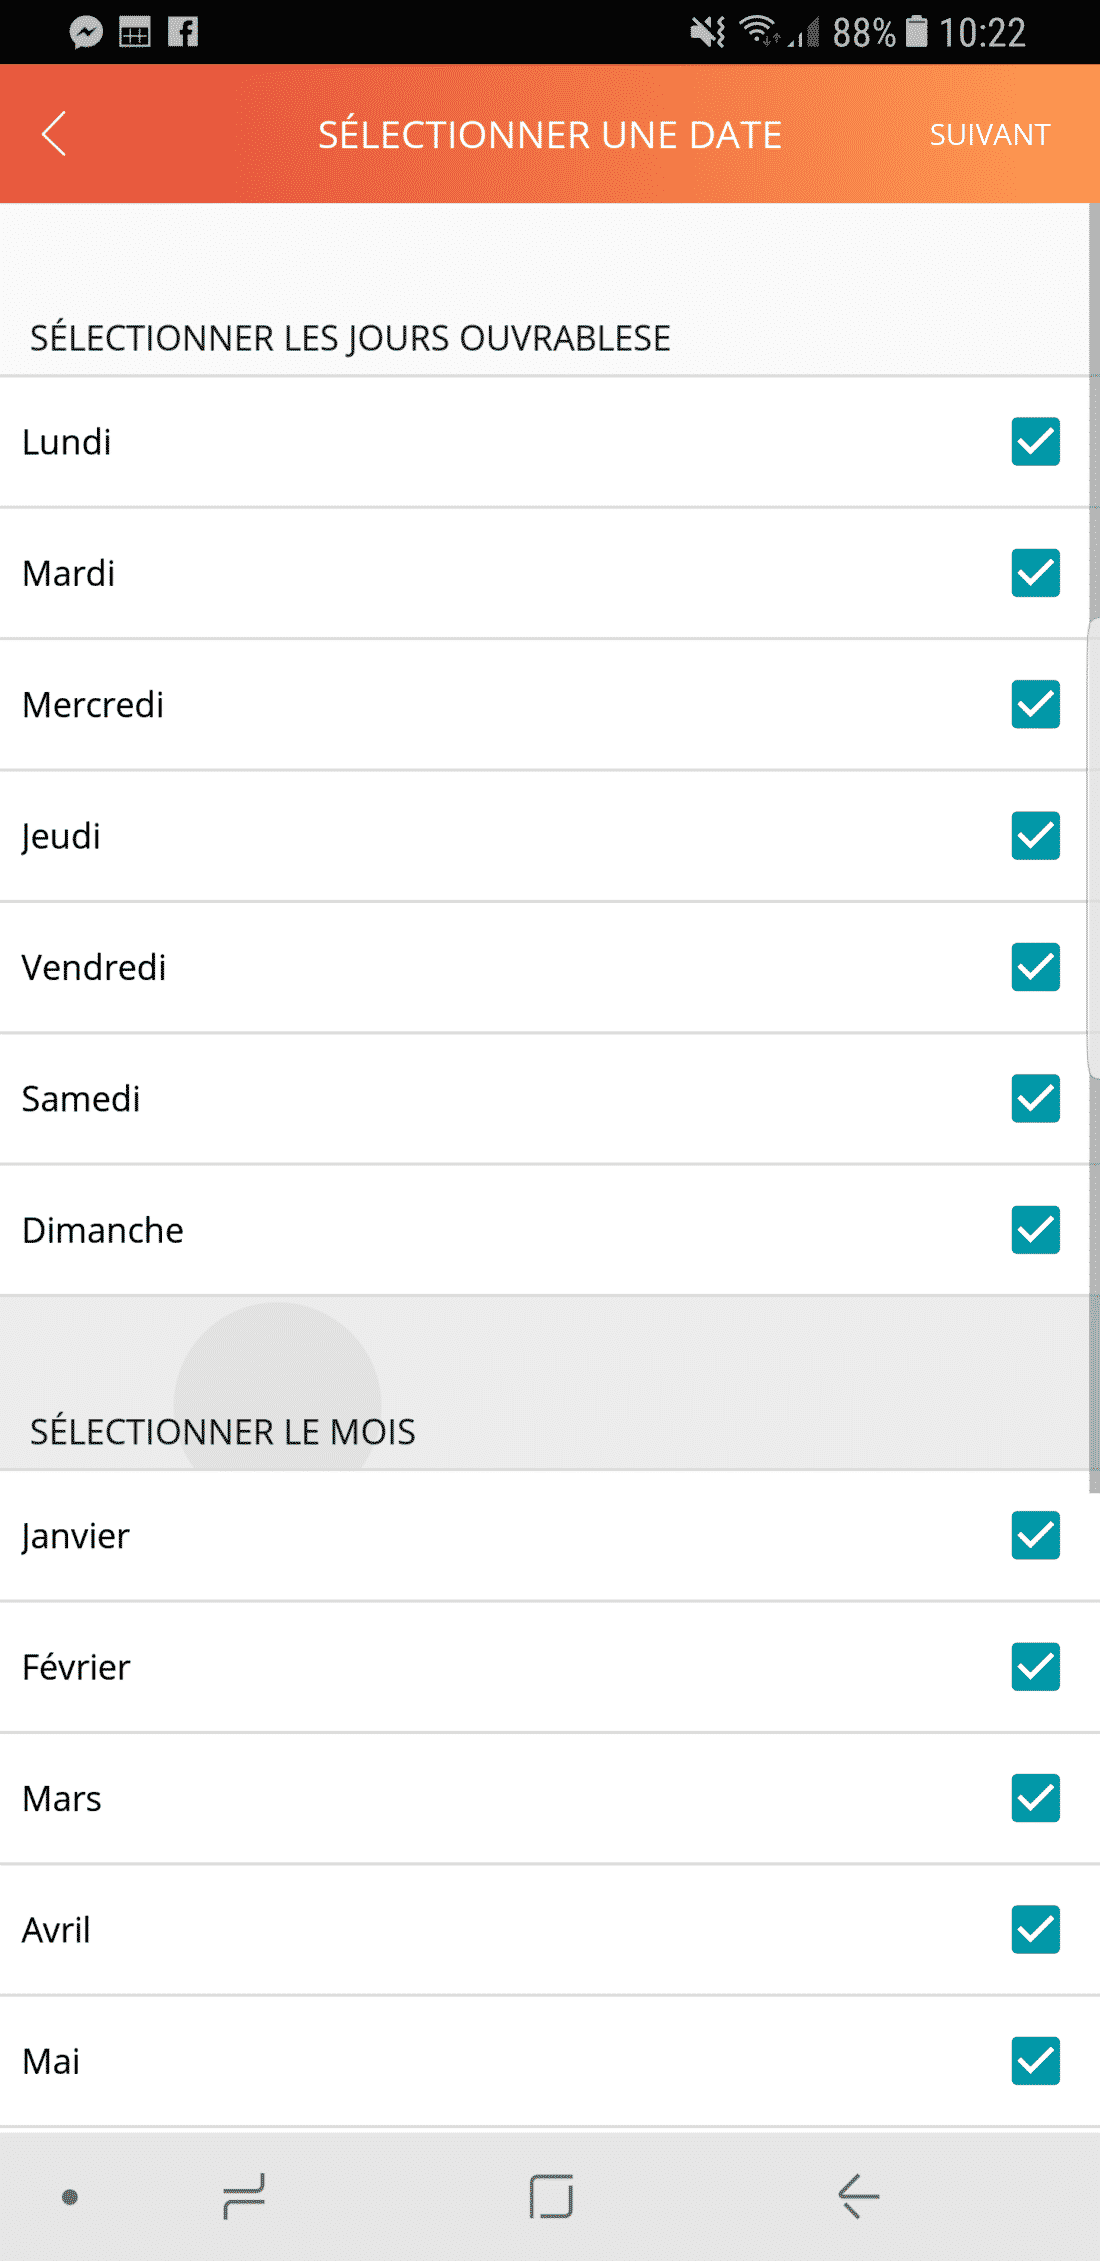Disable the Avril month checkbox
Screen dimensions: 1100x2261
pos(1035,1930)
